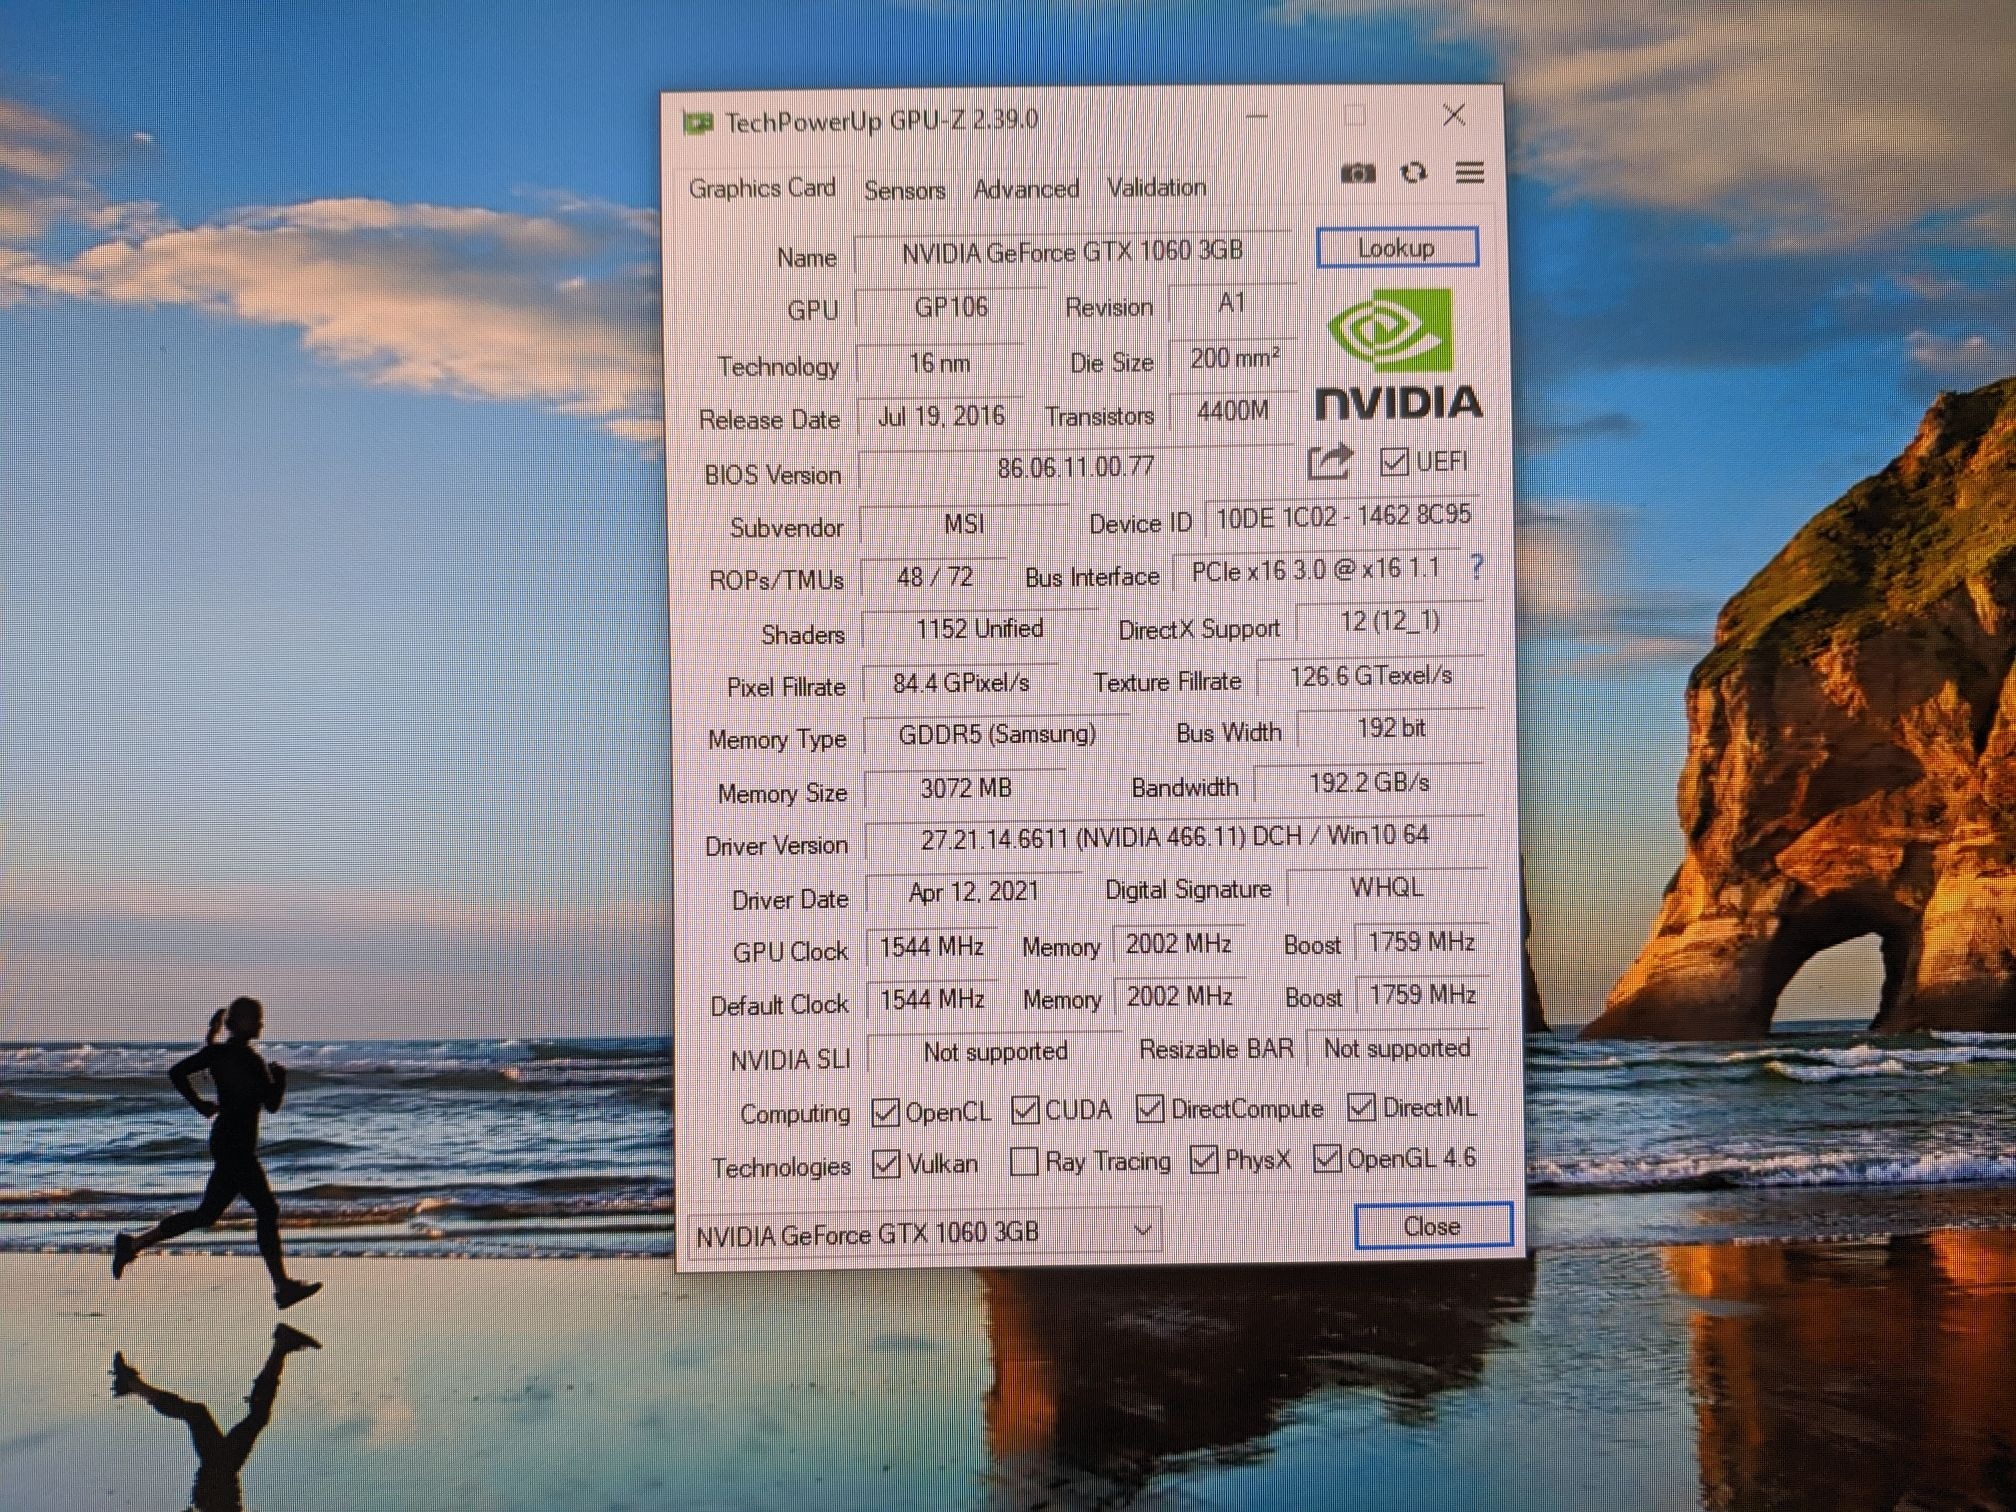Toggle the DirectCompute checkbox
2016x1512 pixels.
[x=1150, y=1108]
